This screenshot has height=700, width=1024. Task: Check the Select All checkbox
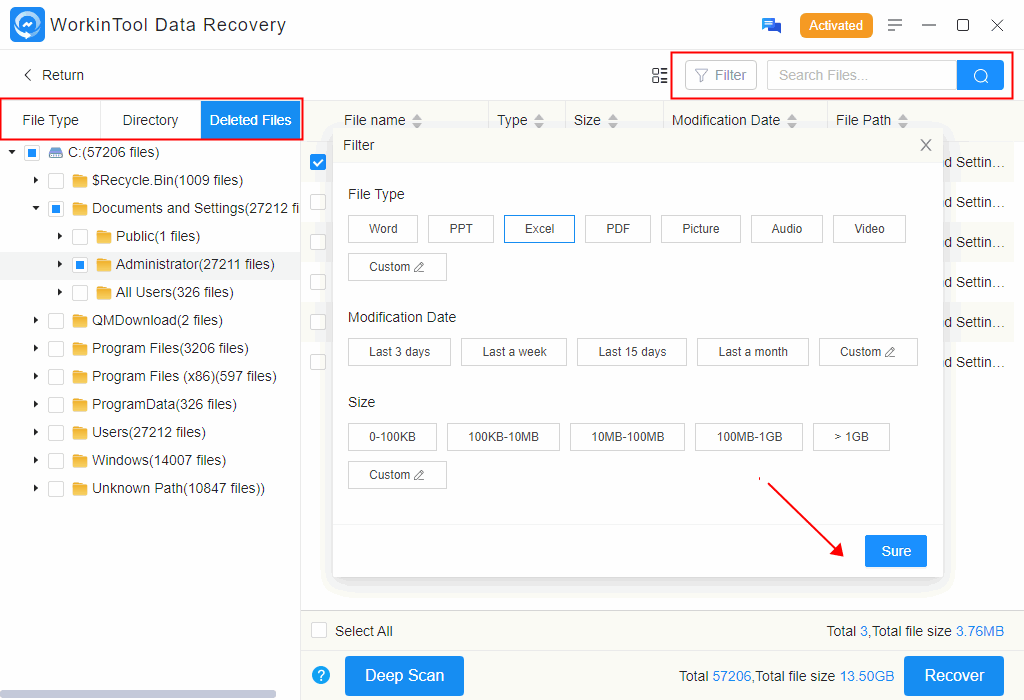tap(319, 630)
